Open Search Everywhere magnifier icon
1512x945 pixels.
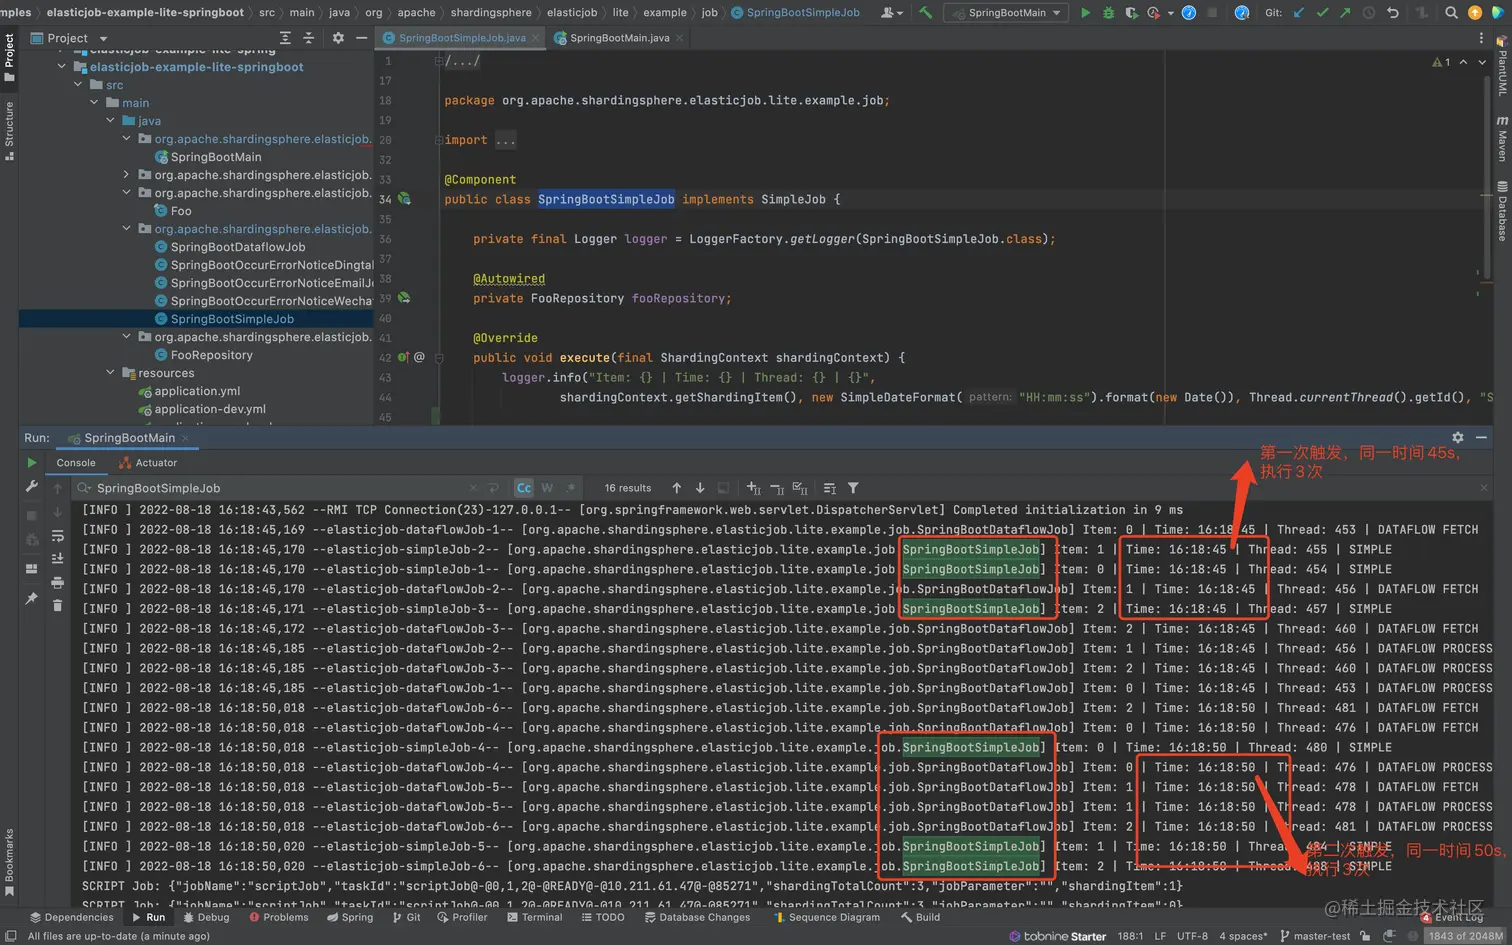point(1451,13)
